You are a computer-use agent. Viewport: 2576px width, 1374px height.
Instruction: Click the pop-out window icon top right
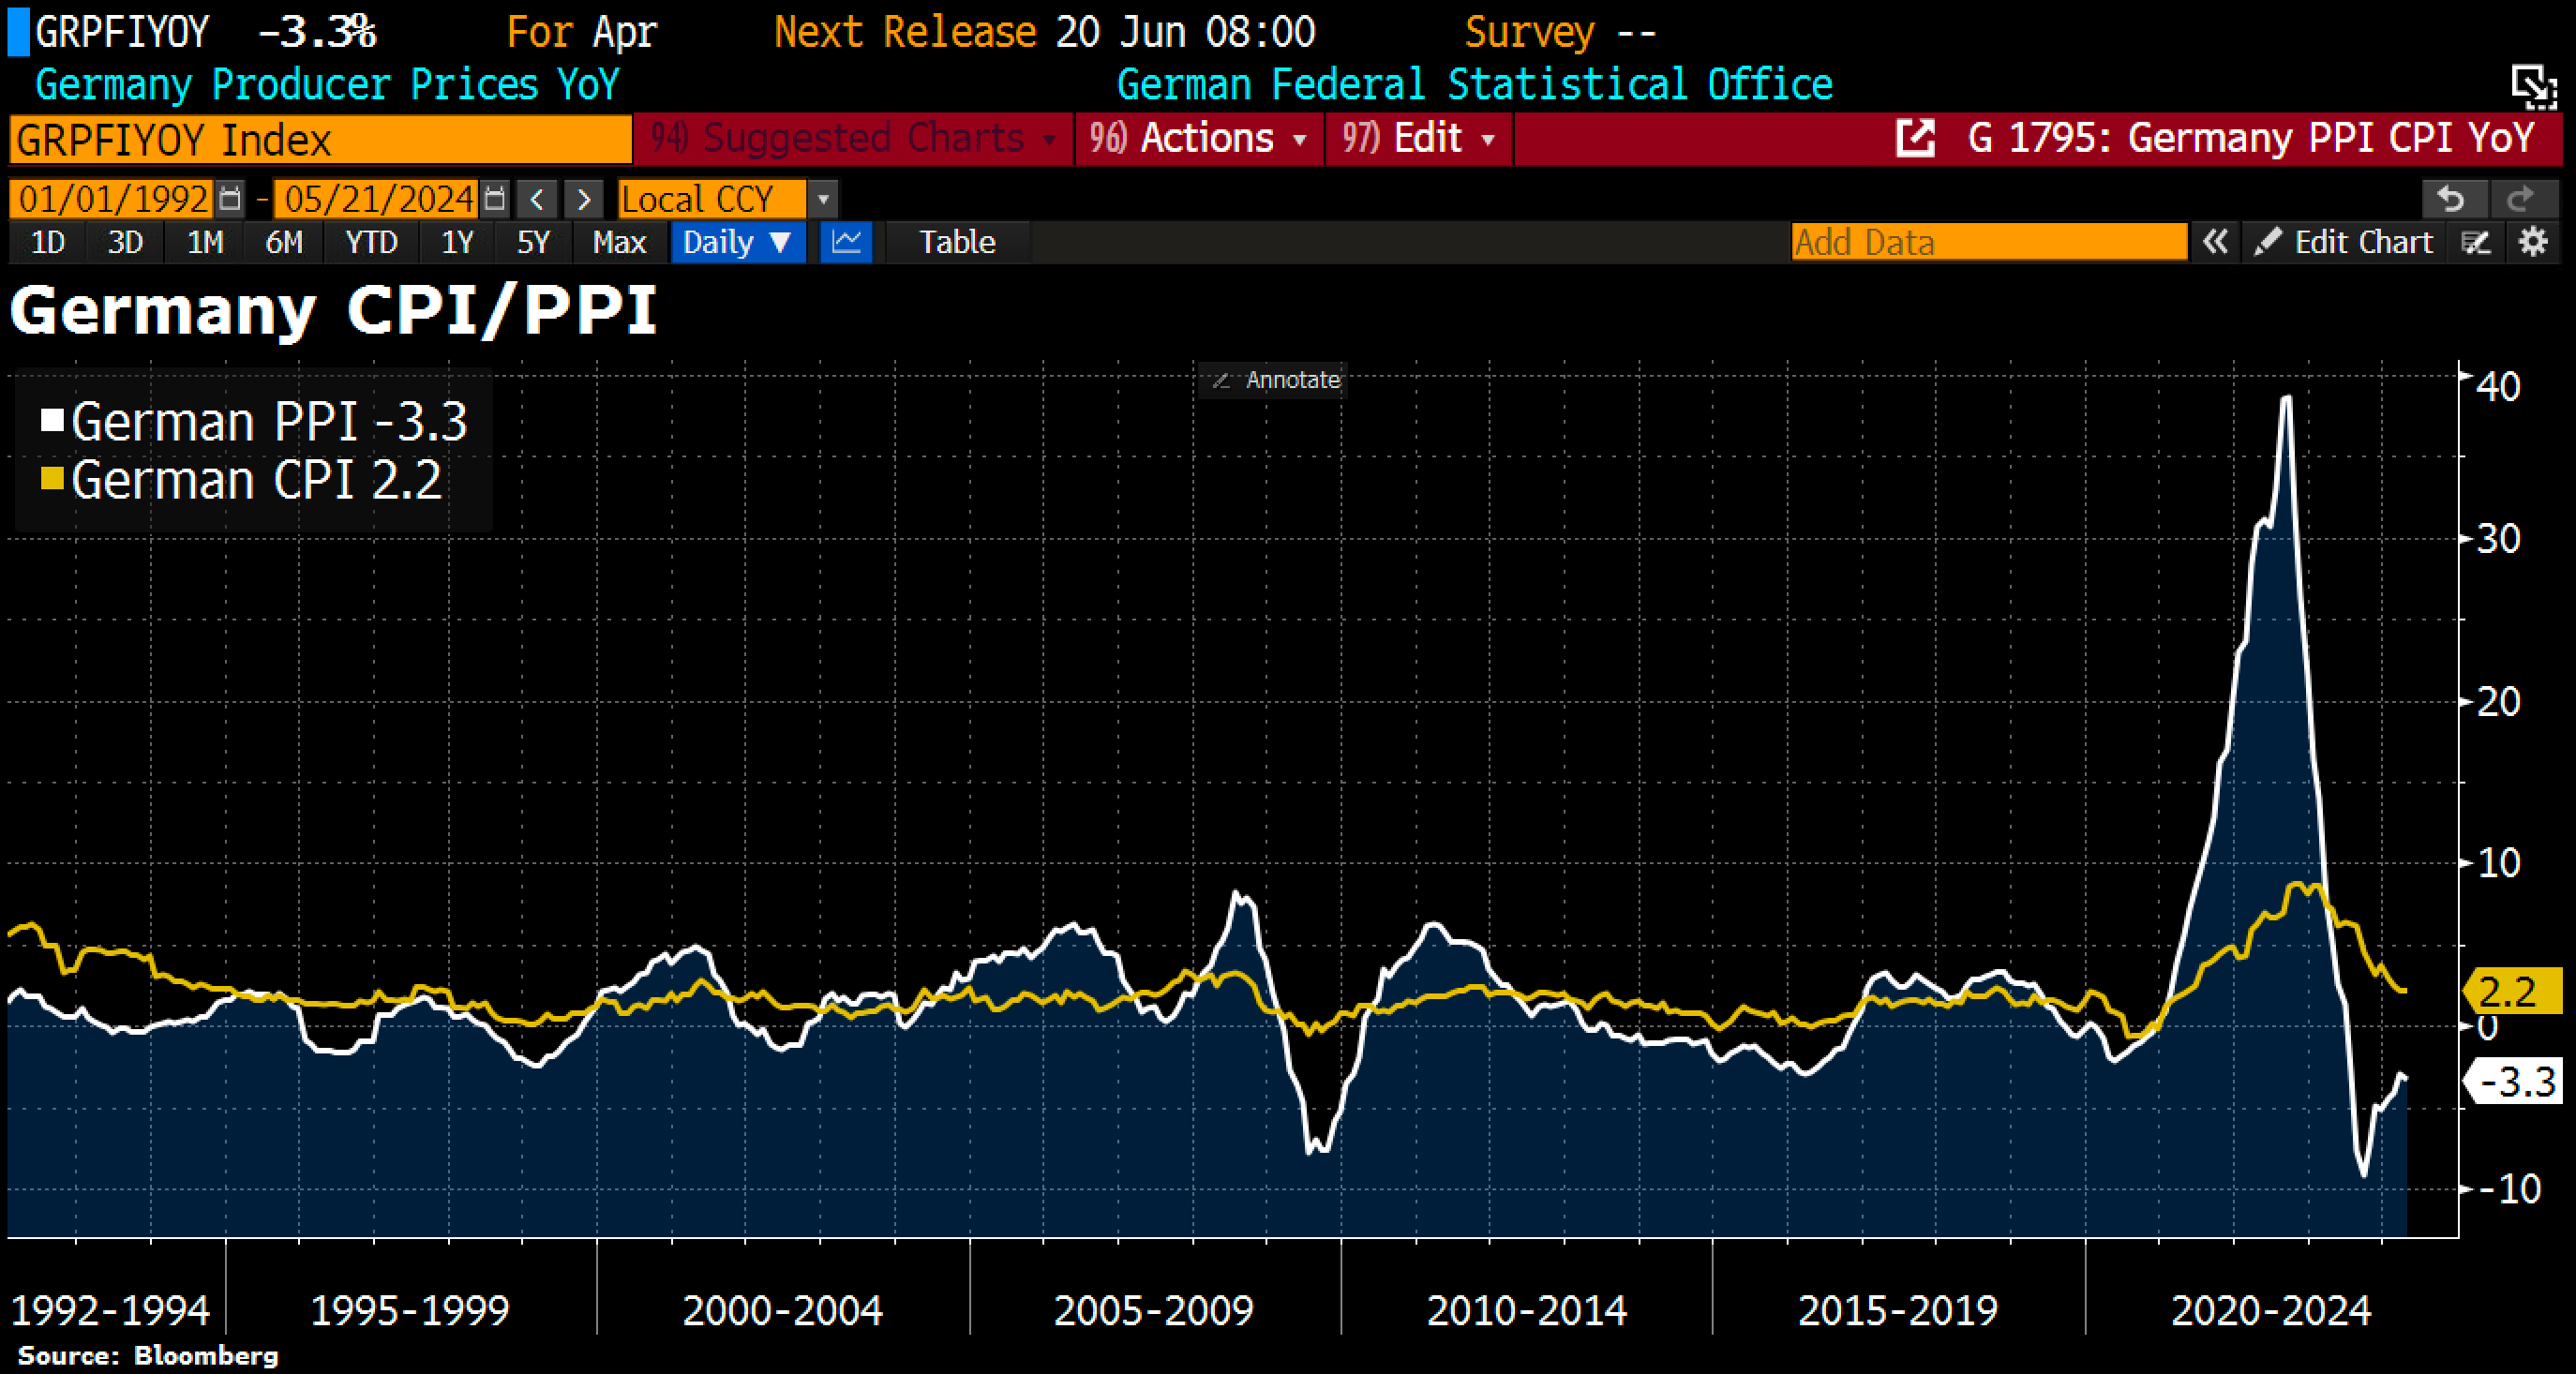coord(2532,86)
